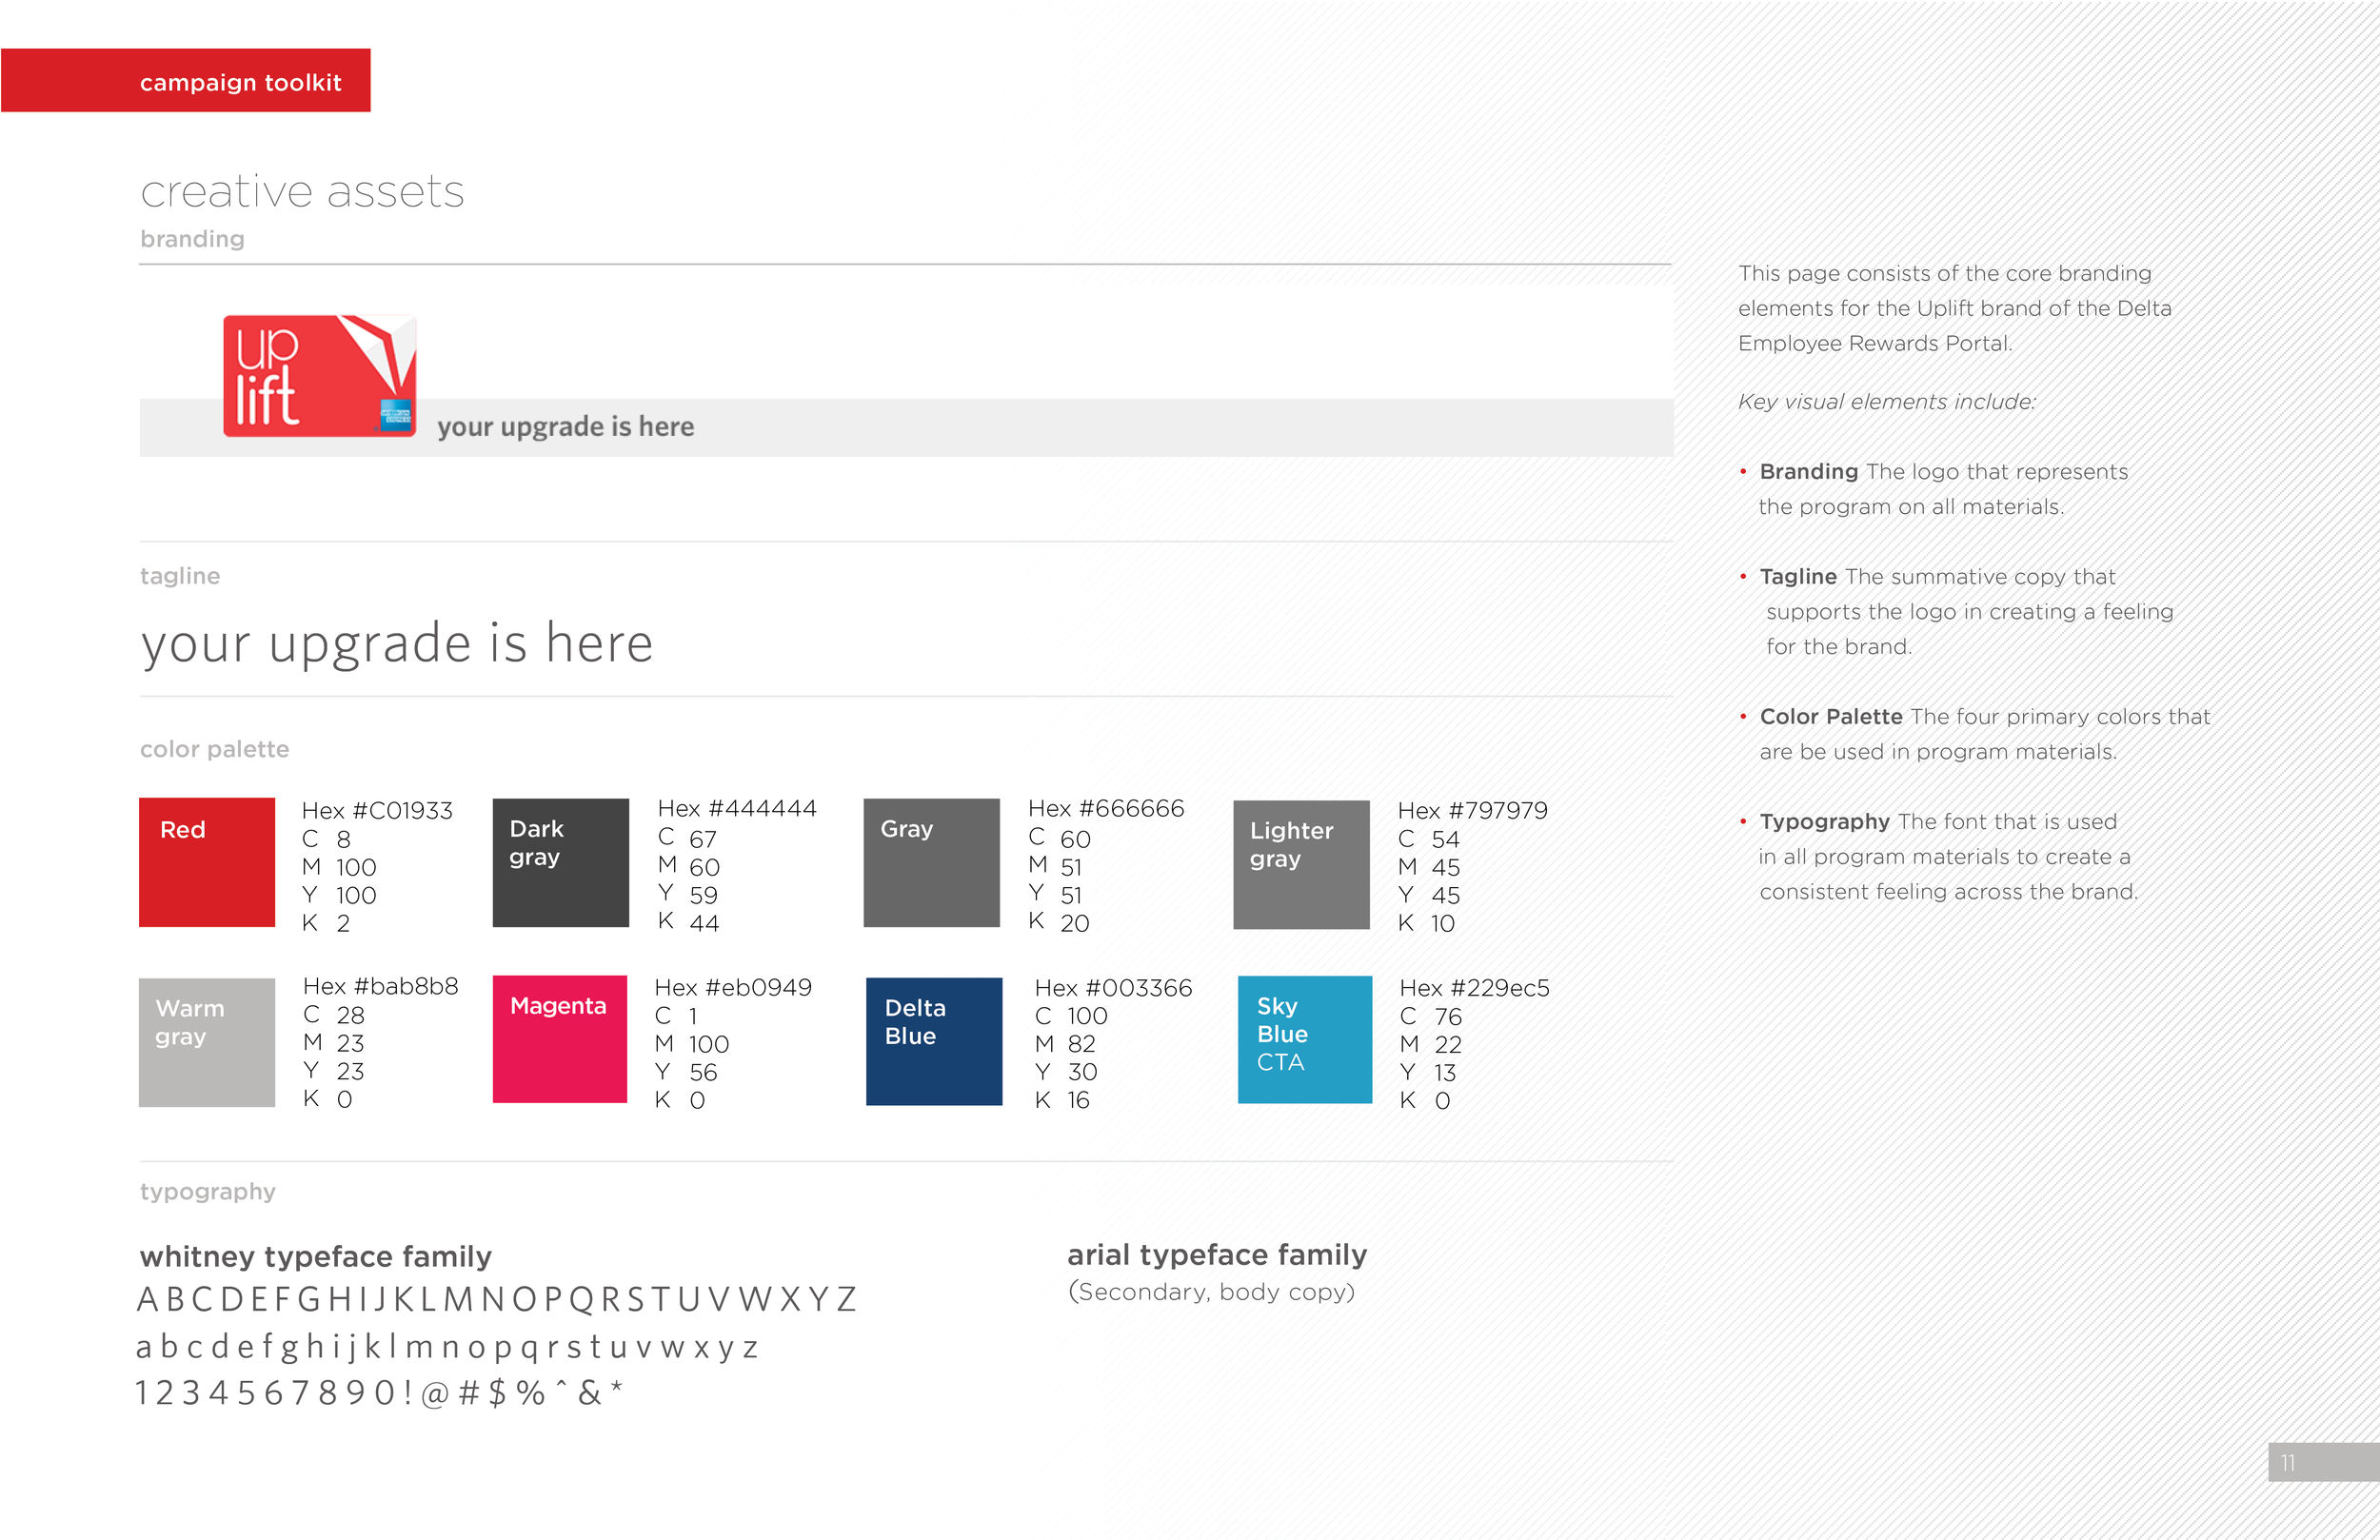Click the typography section label
The image size is (2380, 1540).
(207, 1192)
